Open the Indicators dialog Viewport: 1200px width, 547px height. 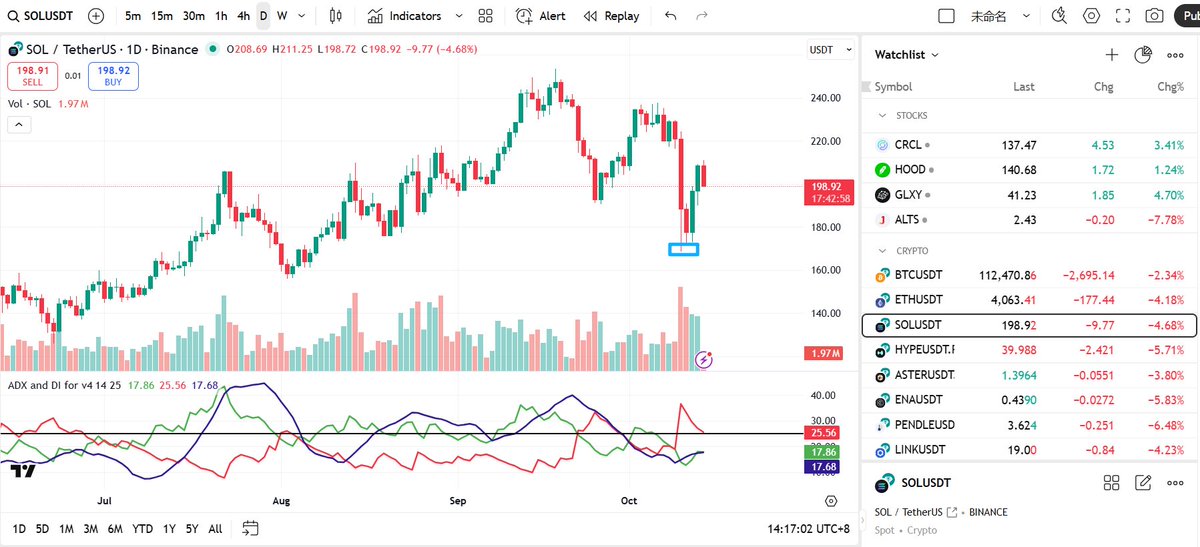(404, 16)
